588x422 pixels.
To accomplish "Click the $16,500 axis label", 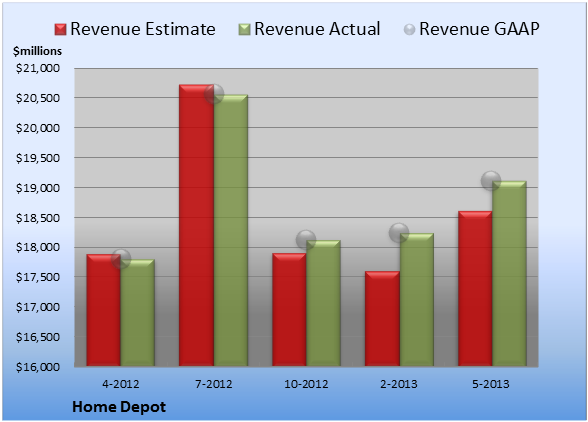I will point(38,337).
